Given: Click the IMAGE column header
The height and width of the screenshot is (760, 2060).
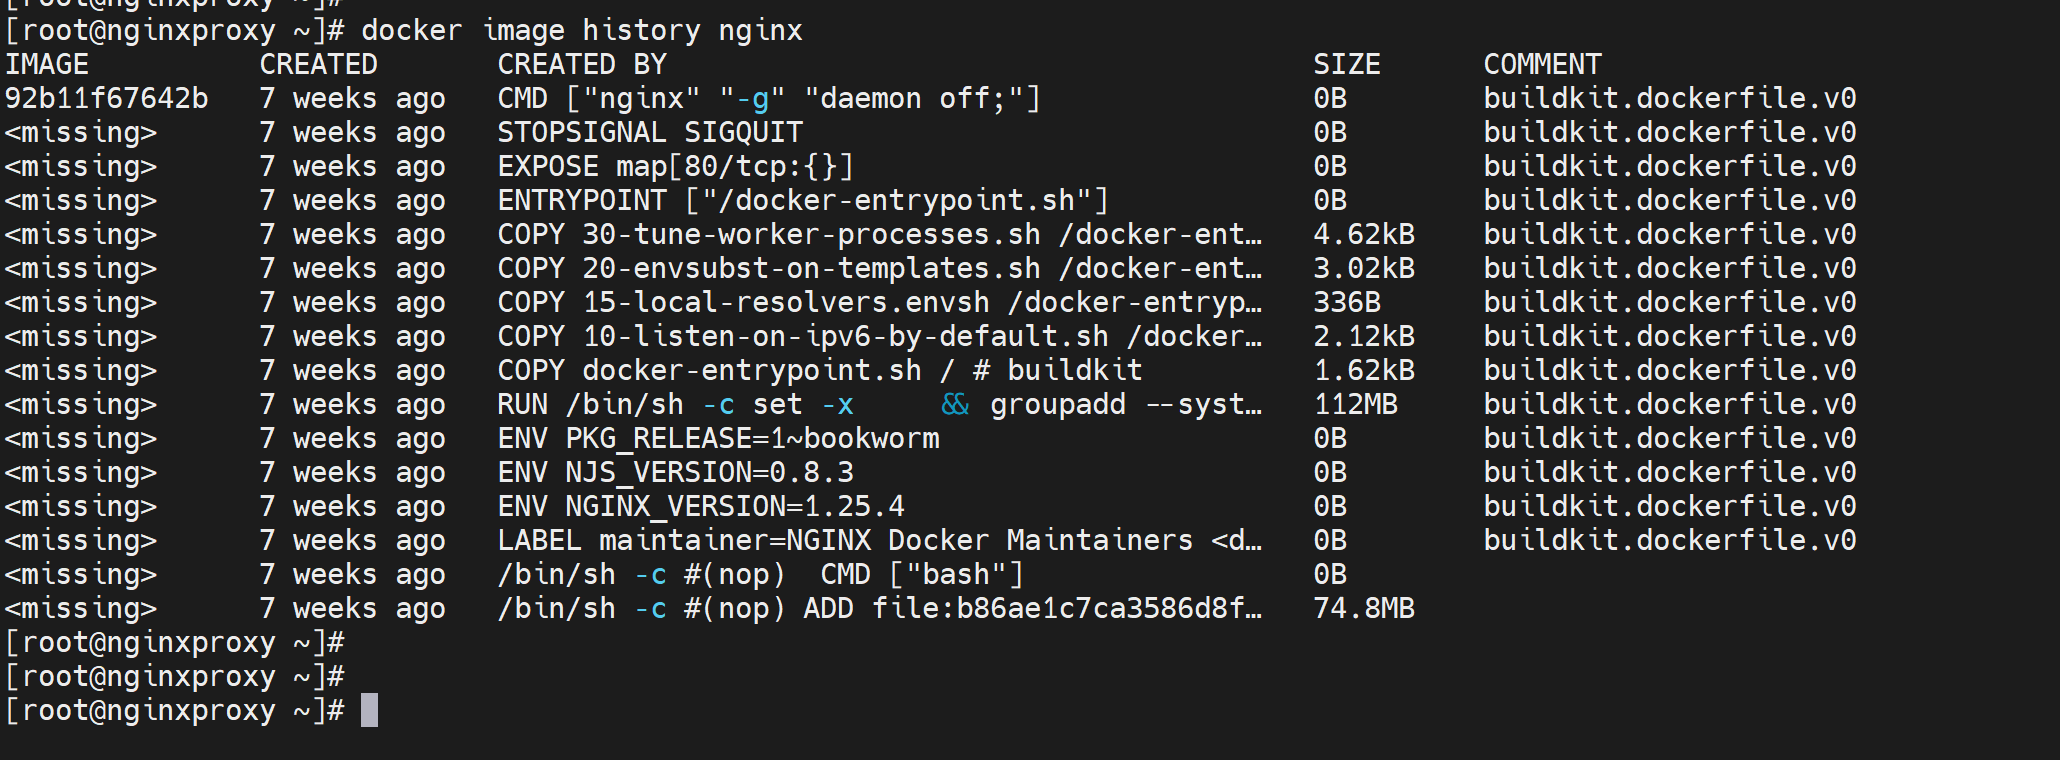Looking at the screenshot, I should (47, 64).
